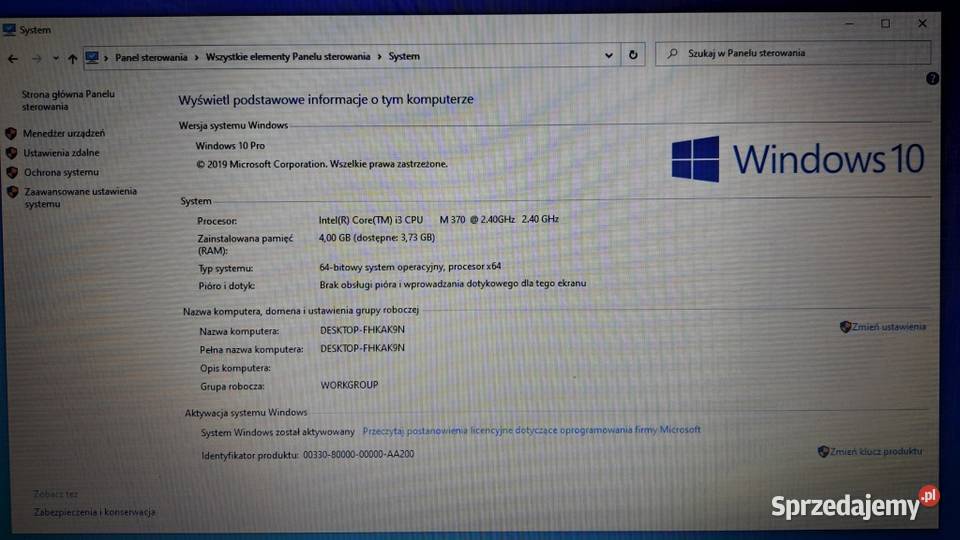Click the Windows 10 logo

(x=797, y=159)
